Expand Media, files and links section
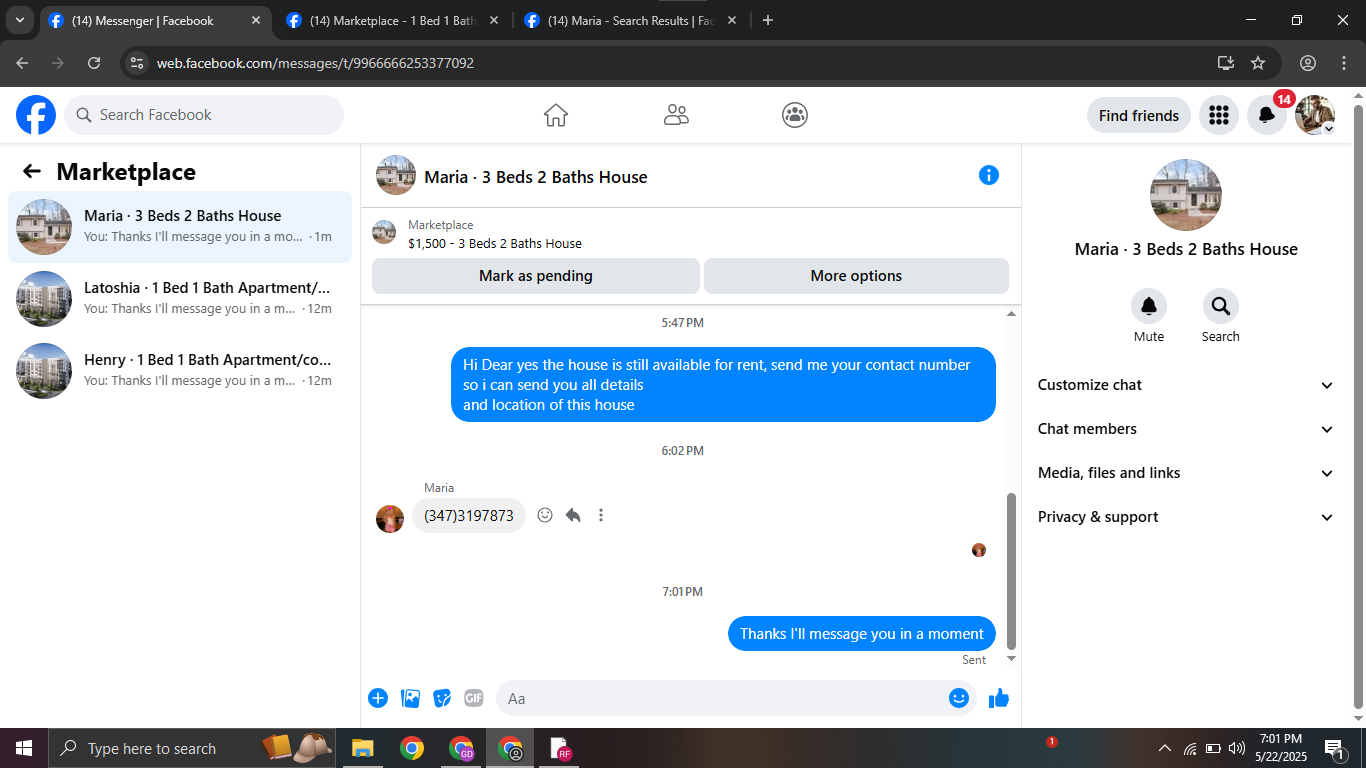 (x=1186, y=473)
